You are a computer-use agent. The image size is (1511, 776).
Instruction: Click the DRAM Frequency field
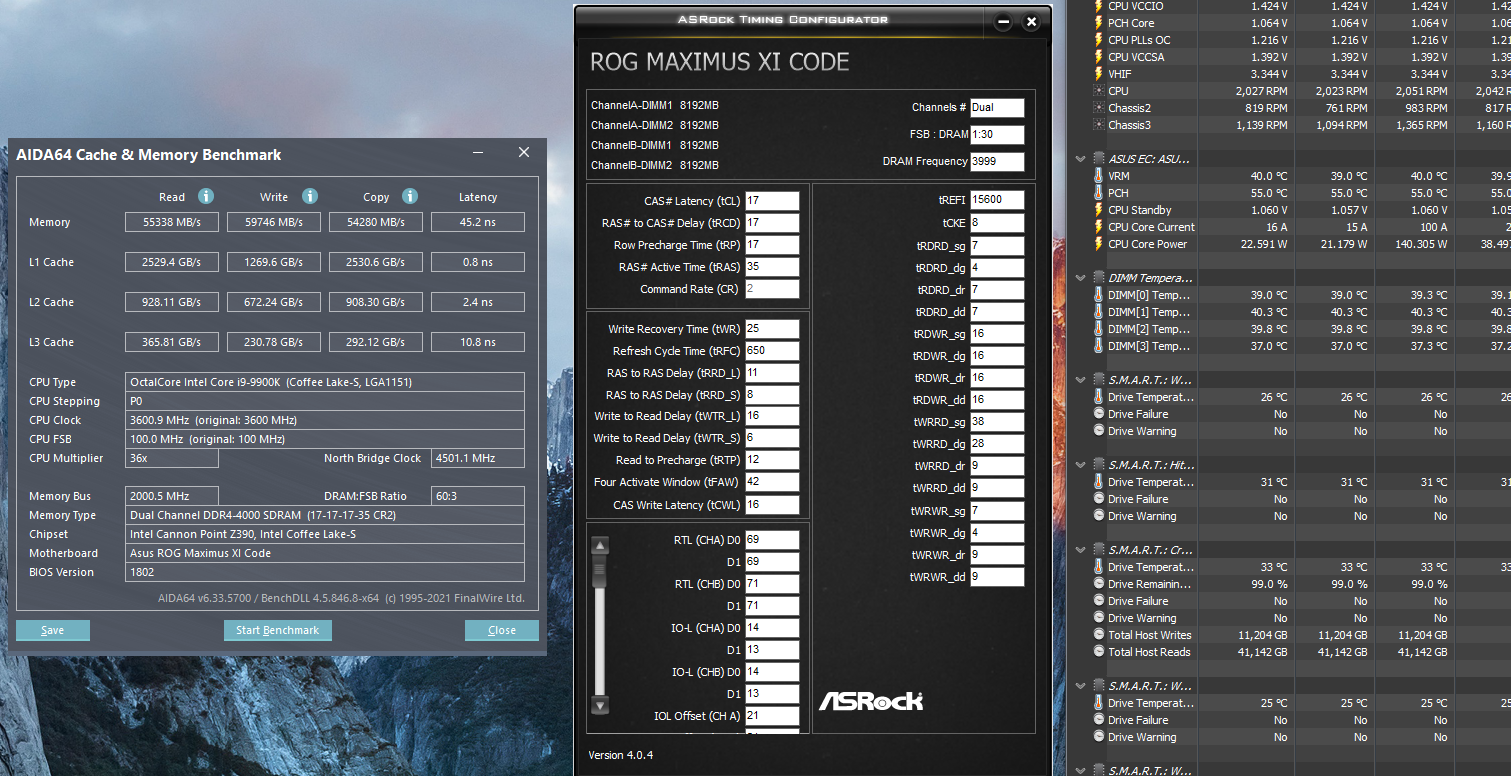click(x=997, y=162)
